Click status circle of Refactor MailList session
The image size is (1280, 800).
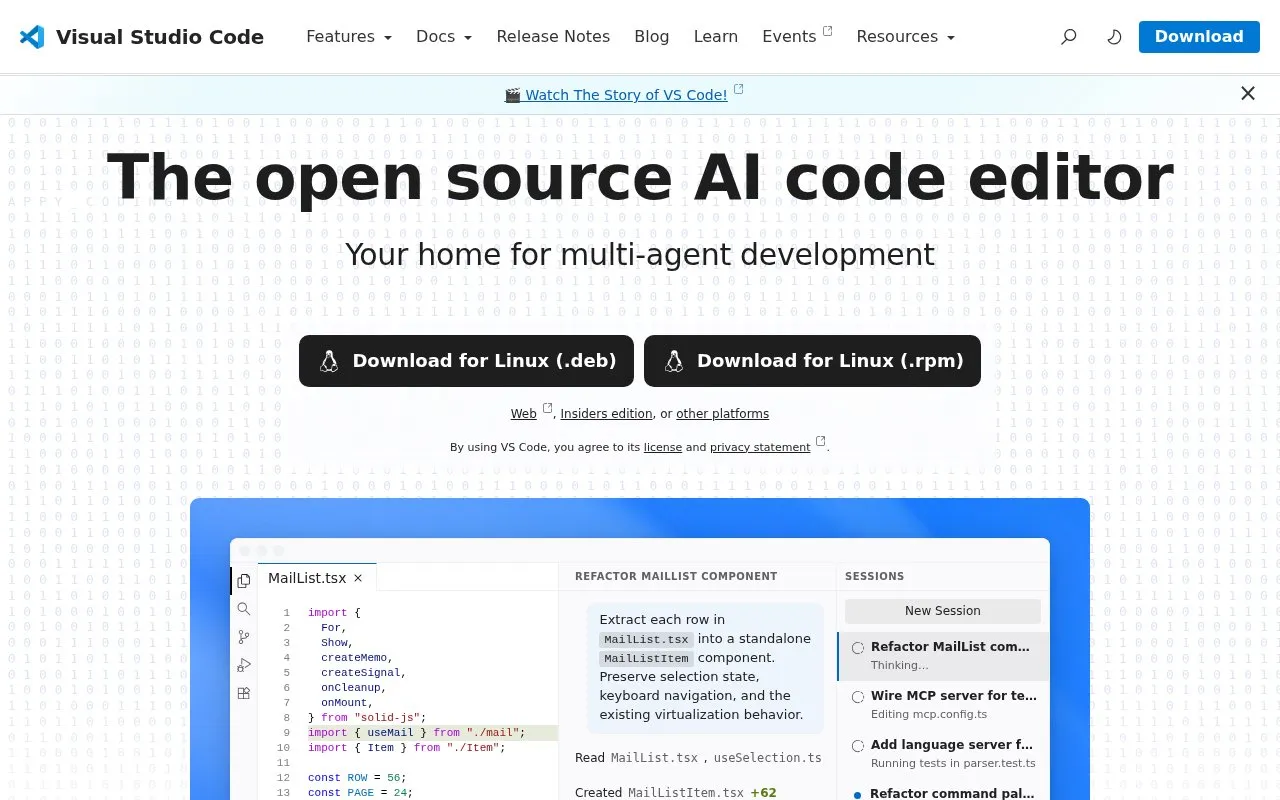click(x=858, y=648)
